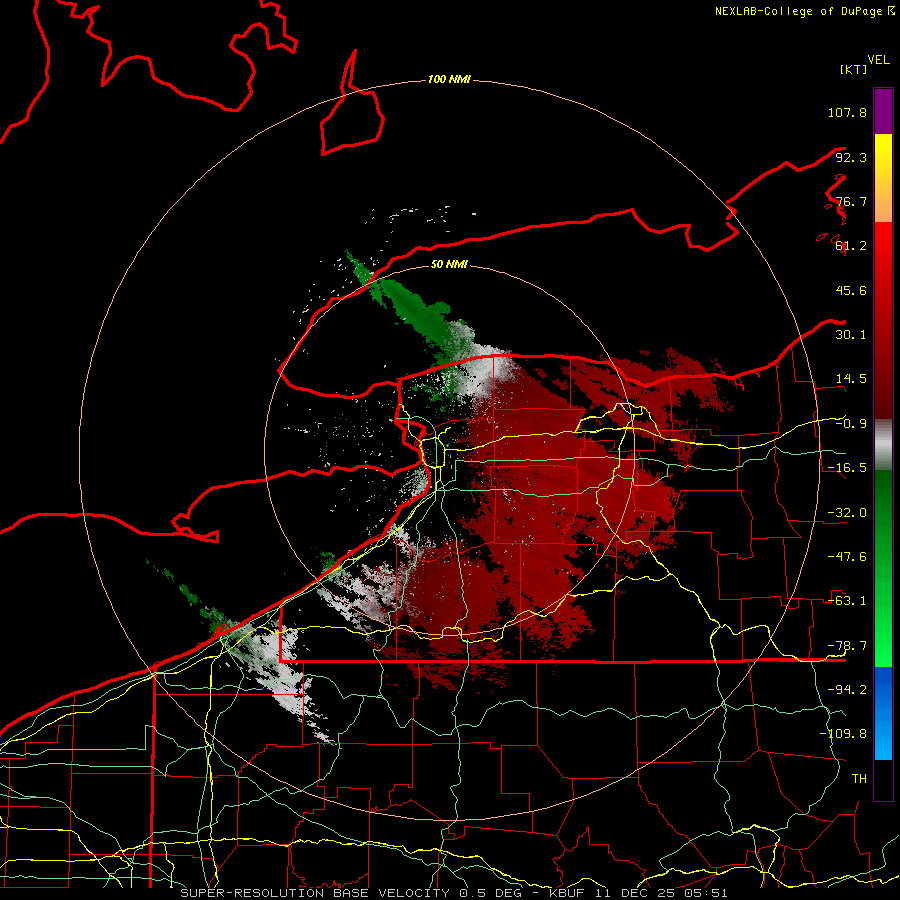Click the yellow segment of the velocity color bar

(x=883, y=161)
